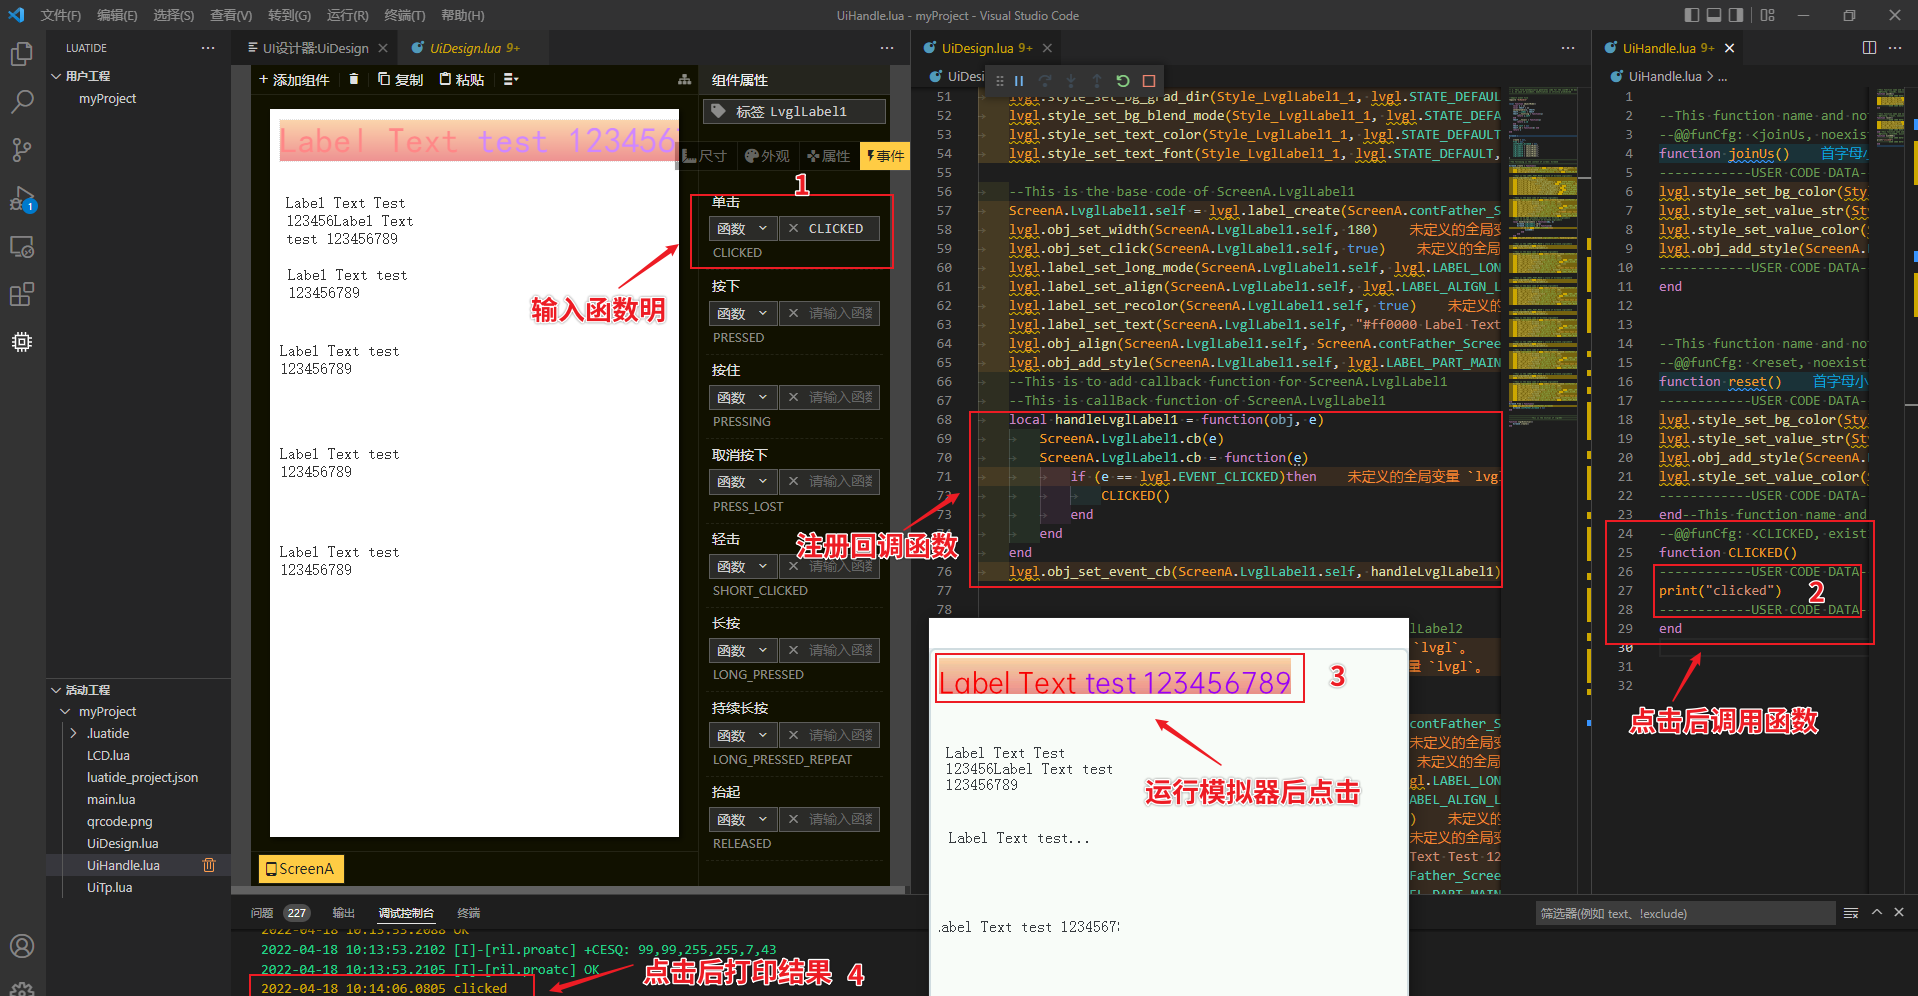The width and height of the screenshot is (1918, 996).
Task: Toggle the bottom panel visibility
Action: [1714, 15]
